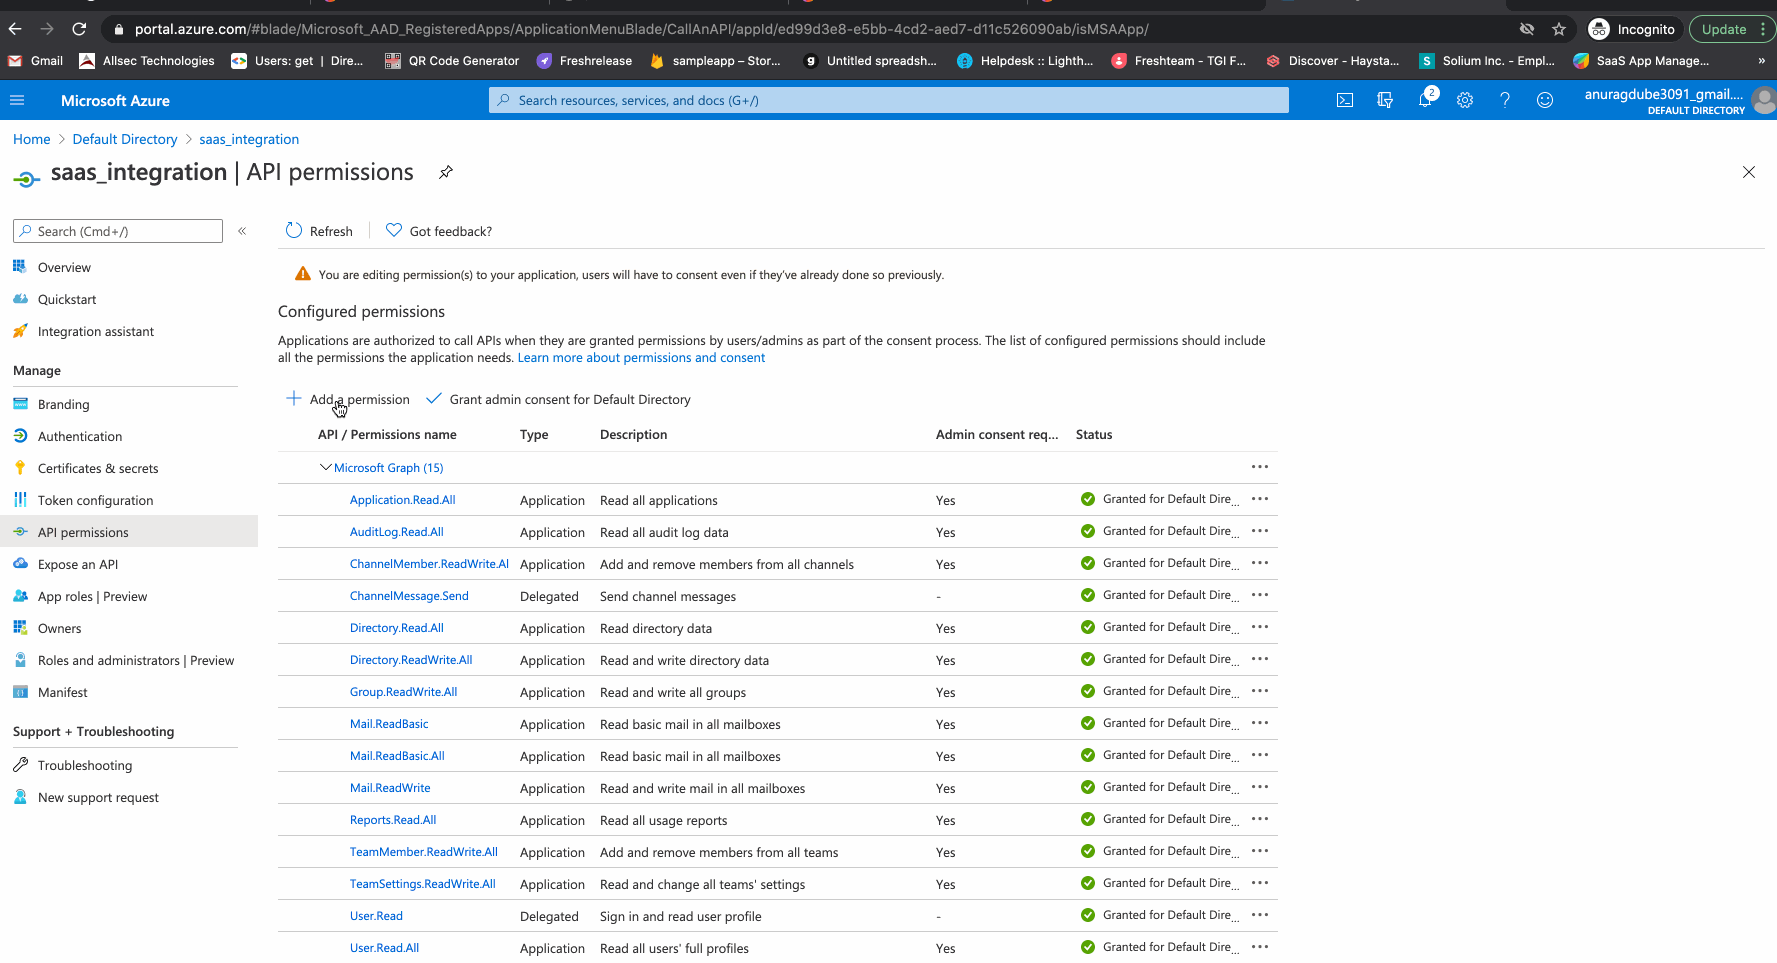Select API permissions in sidebar
The height and width of the screenshot is (963, 1777).
(129, 532)
